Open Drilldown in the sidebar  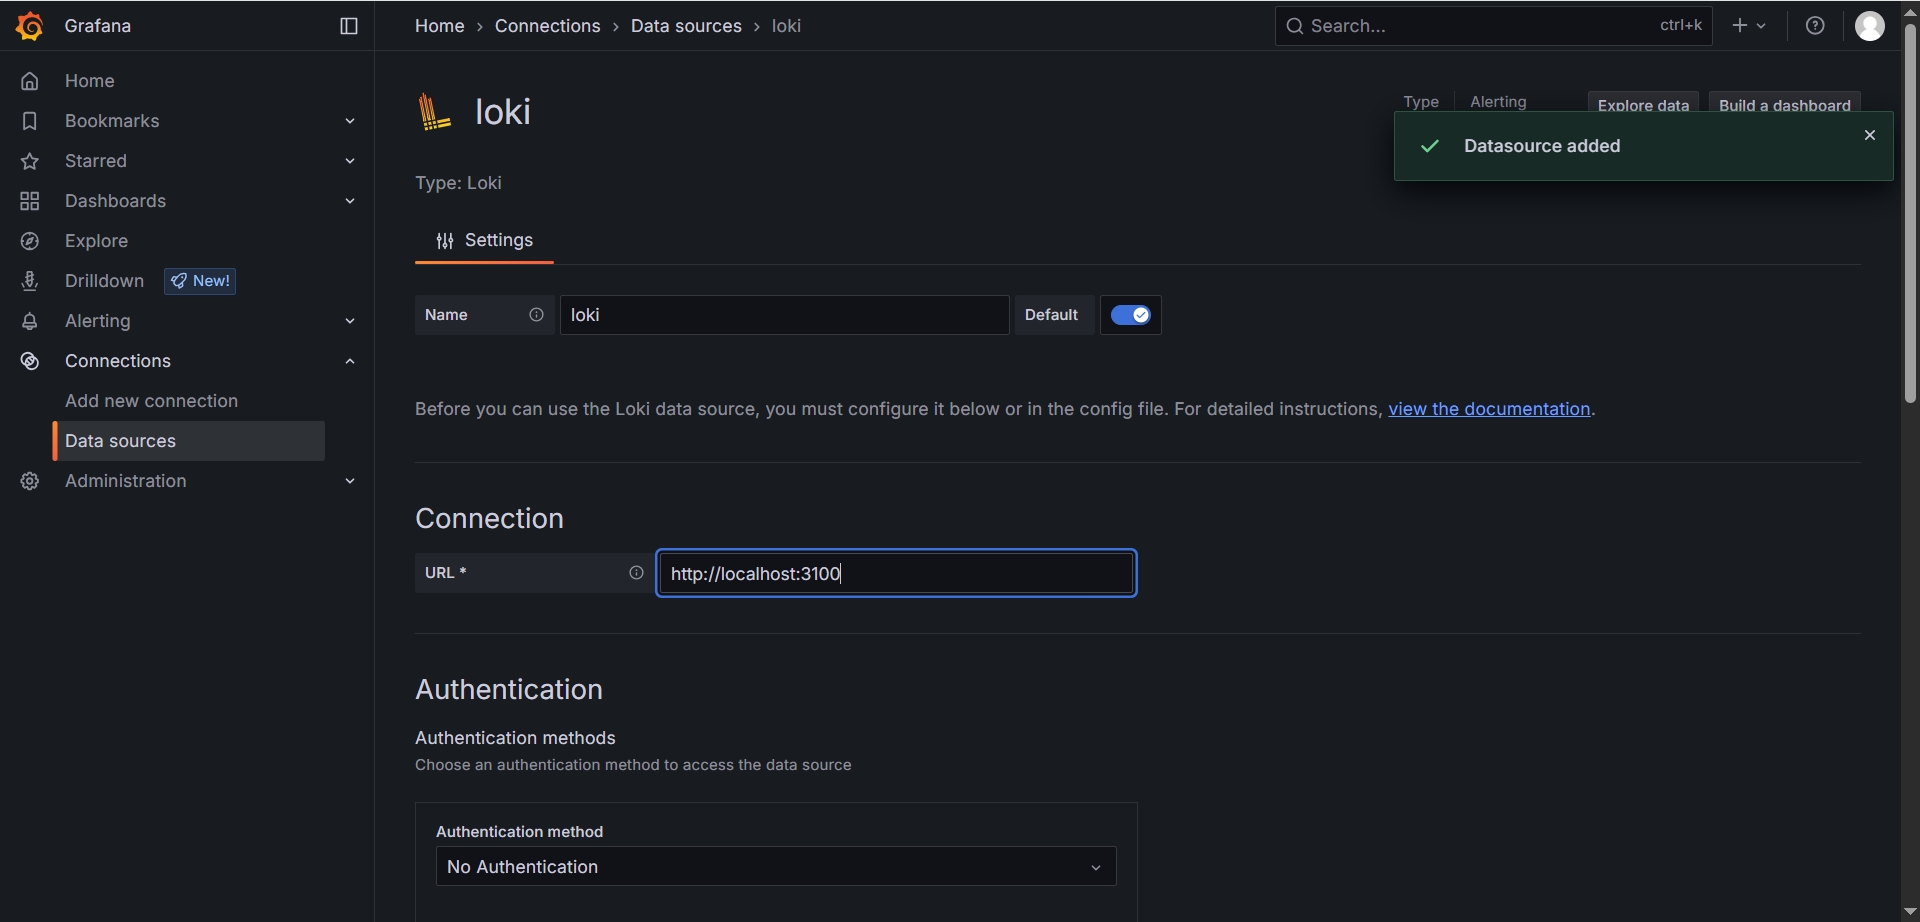pos(104,281)
